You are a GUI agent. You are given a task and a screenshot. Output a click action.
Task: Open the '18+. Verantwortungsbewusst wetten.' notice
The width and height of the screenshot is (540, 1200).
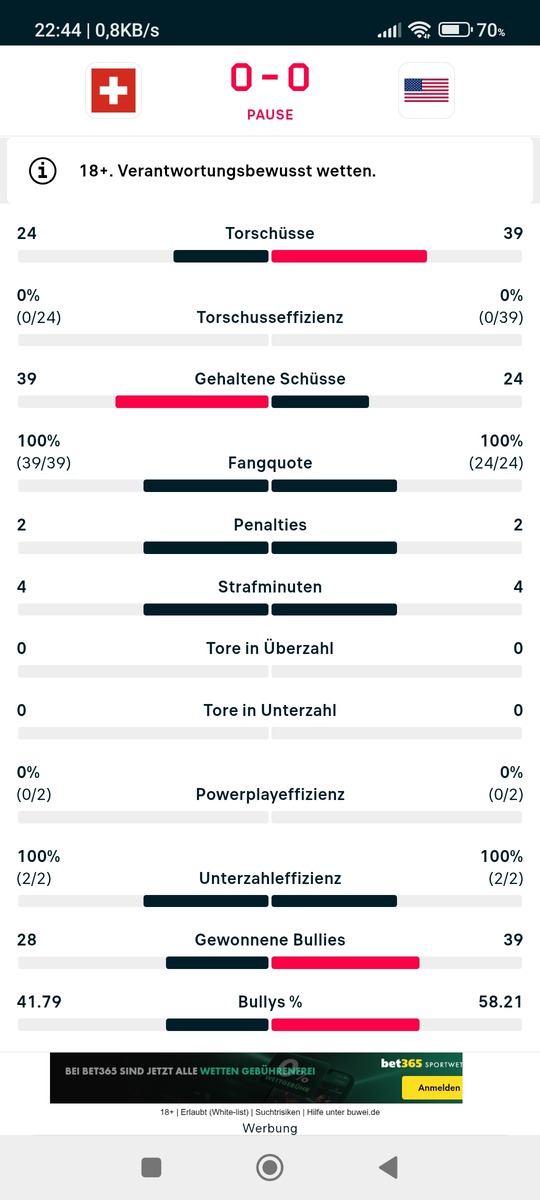(x=270, y=171)
